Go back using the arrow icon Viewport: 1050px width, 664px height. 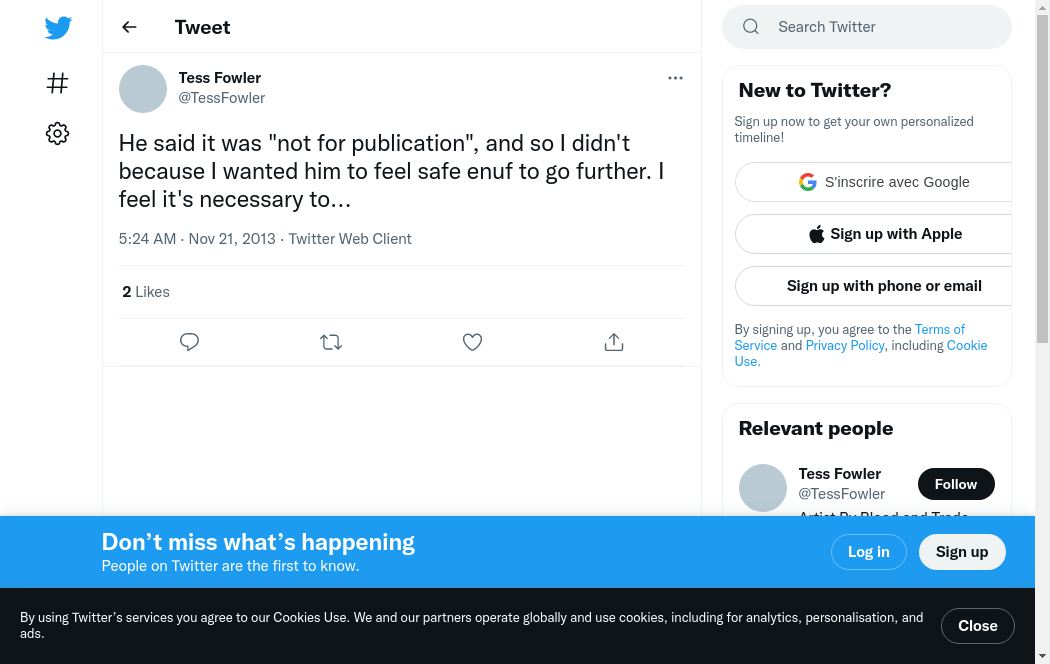tap(129, 27)
